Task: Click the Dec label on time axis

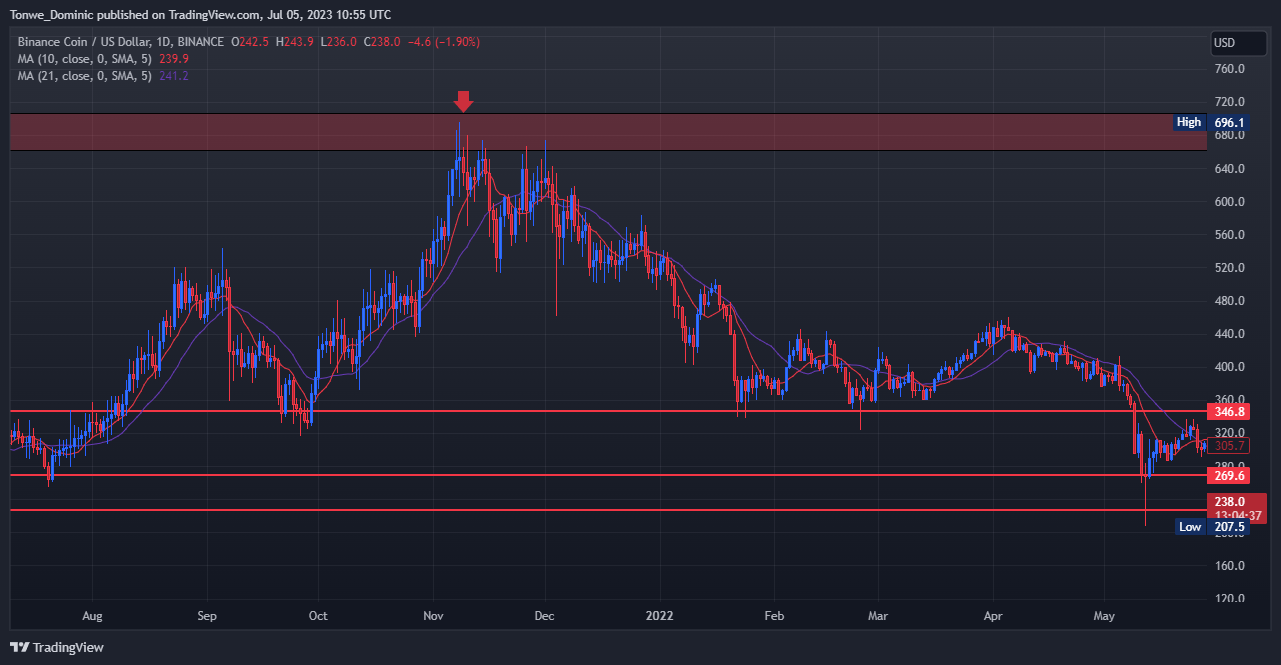Action: click(545, 616)
